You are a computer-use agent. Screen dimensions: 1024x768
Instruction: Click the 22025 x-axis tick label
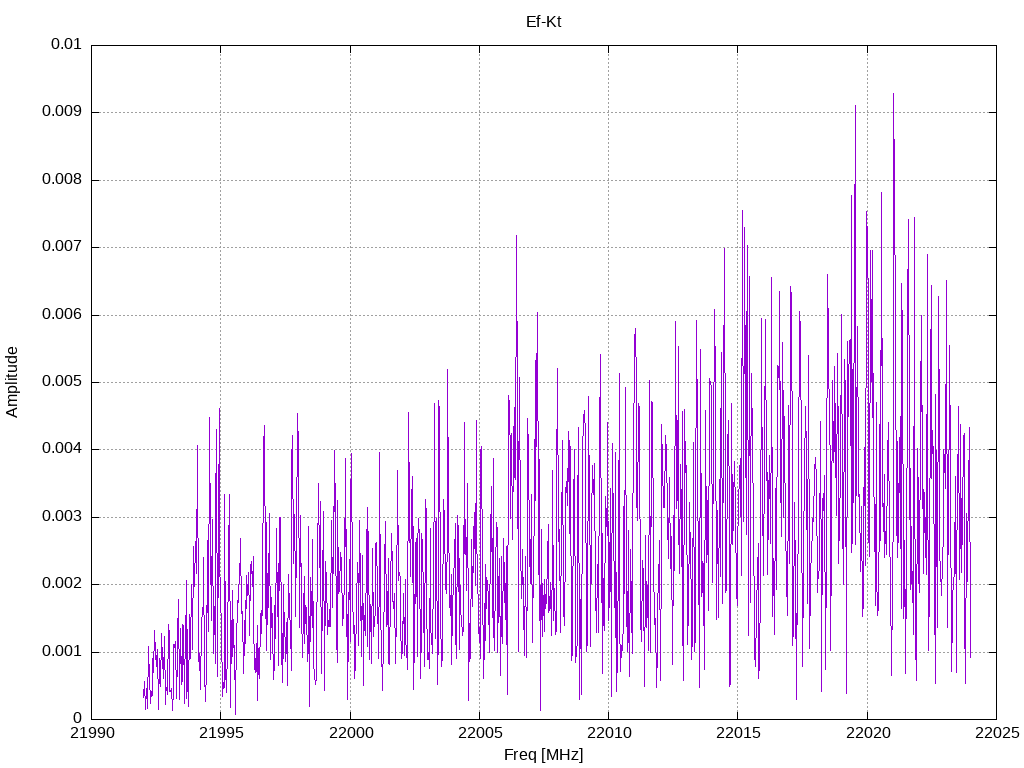coord(997,733)
